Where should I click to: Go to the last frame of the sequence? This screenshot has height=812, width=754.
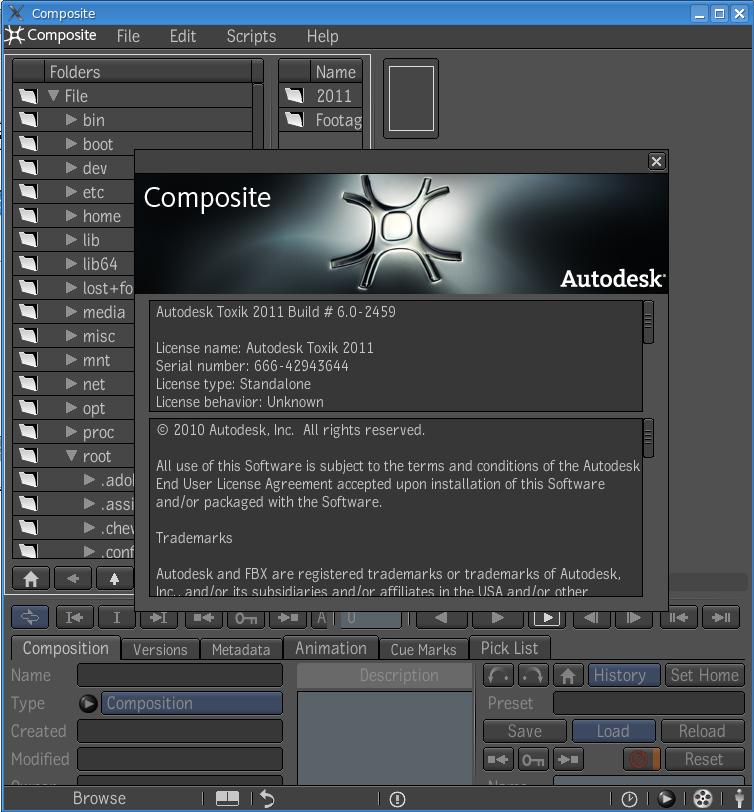click(721, 617)
